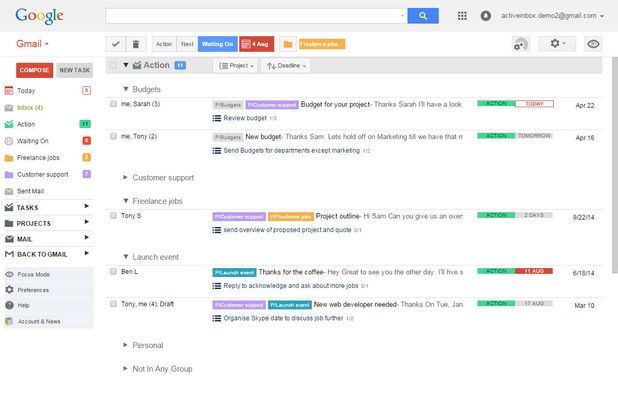The height and width of the screenshot is (394, 618).
Task: Expand the PROJECTS sidebar section
Action: [86, 222]
